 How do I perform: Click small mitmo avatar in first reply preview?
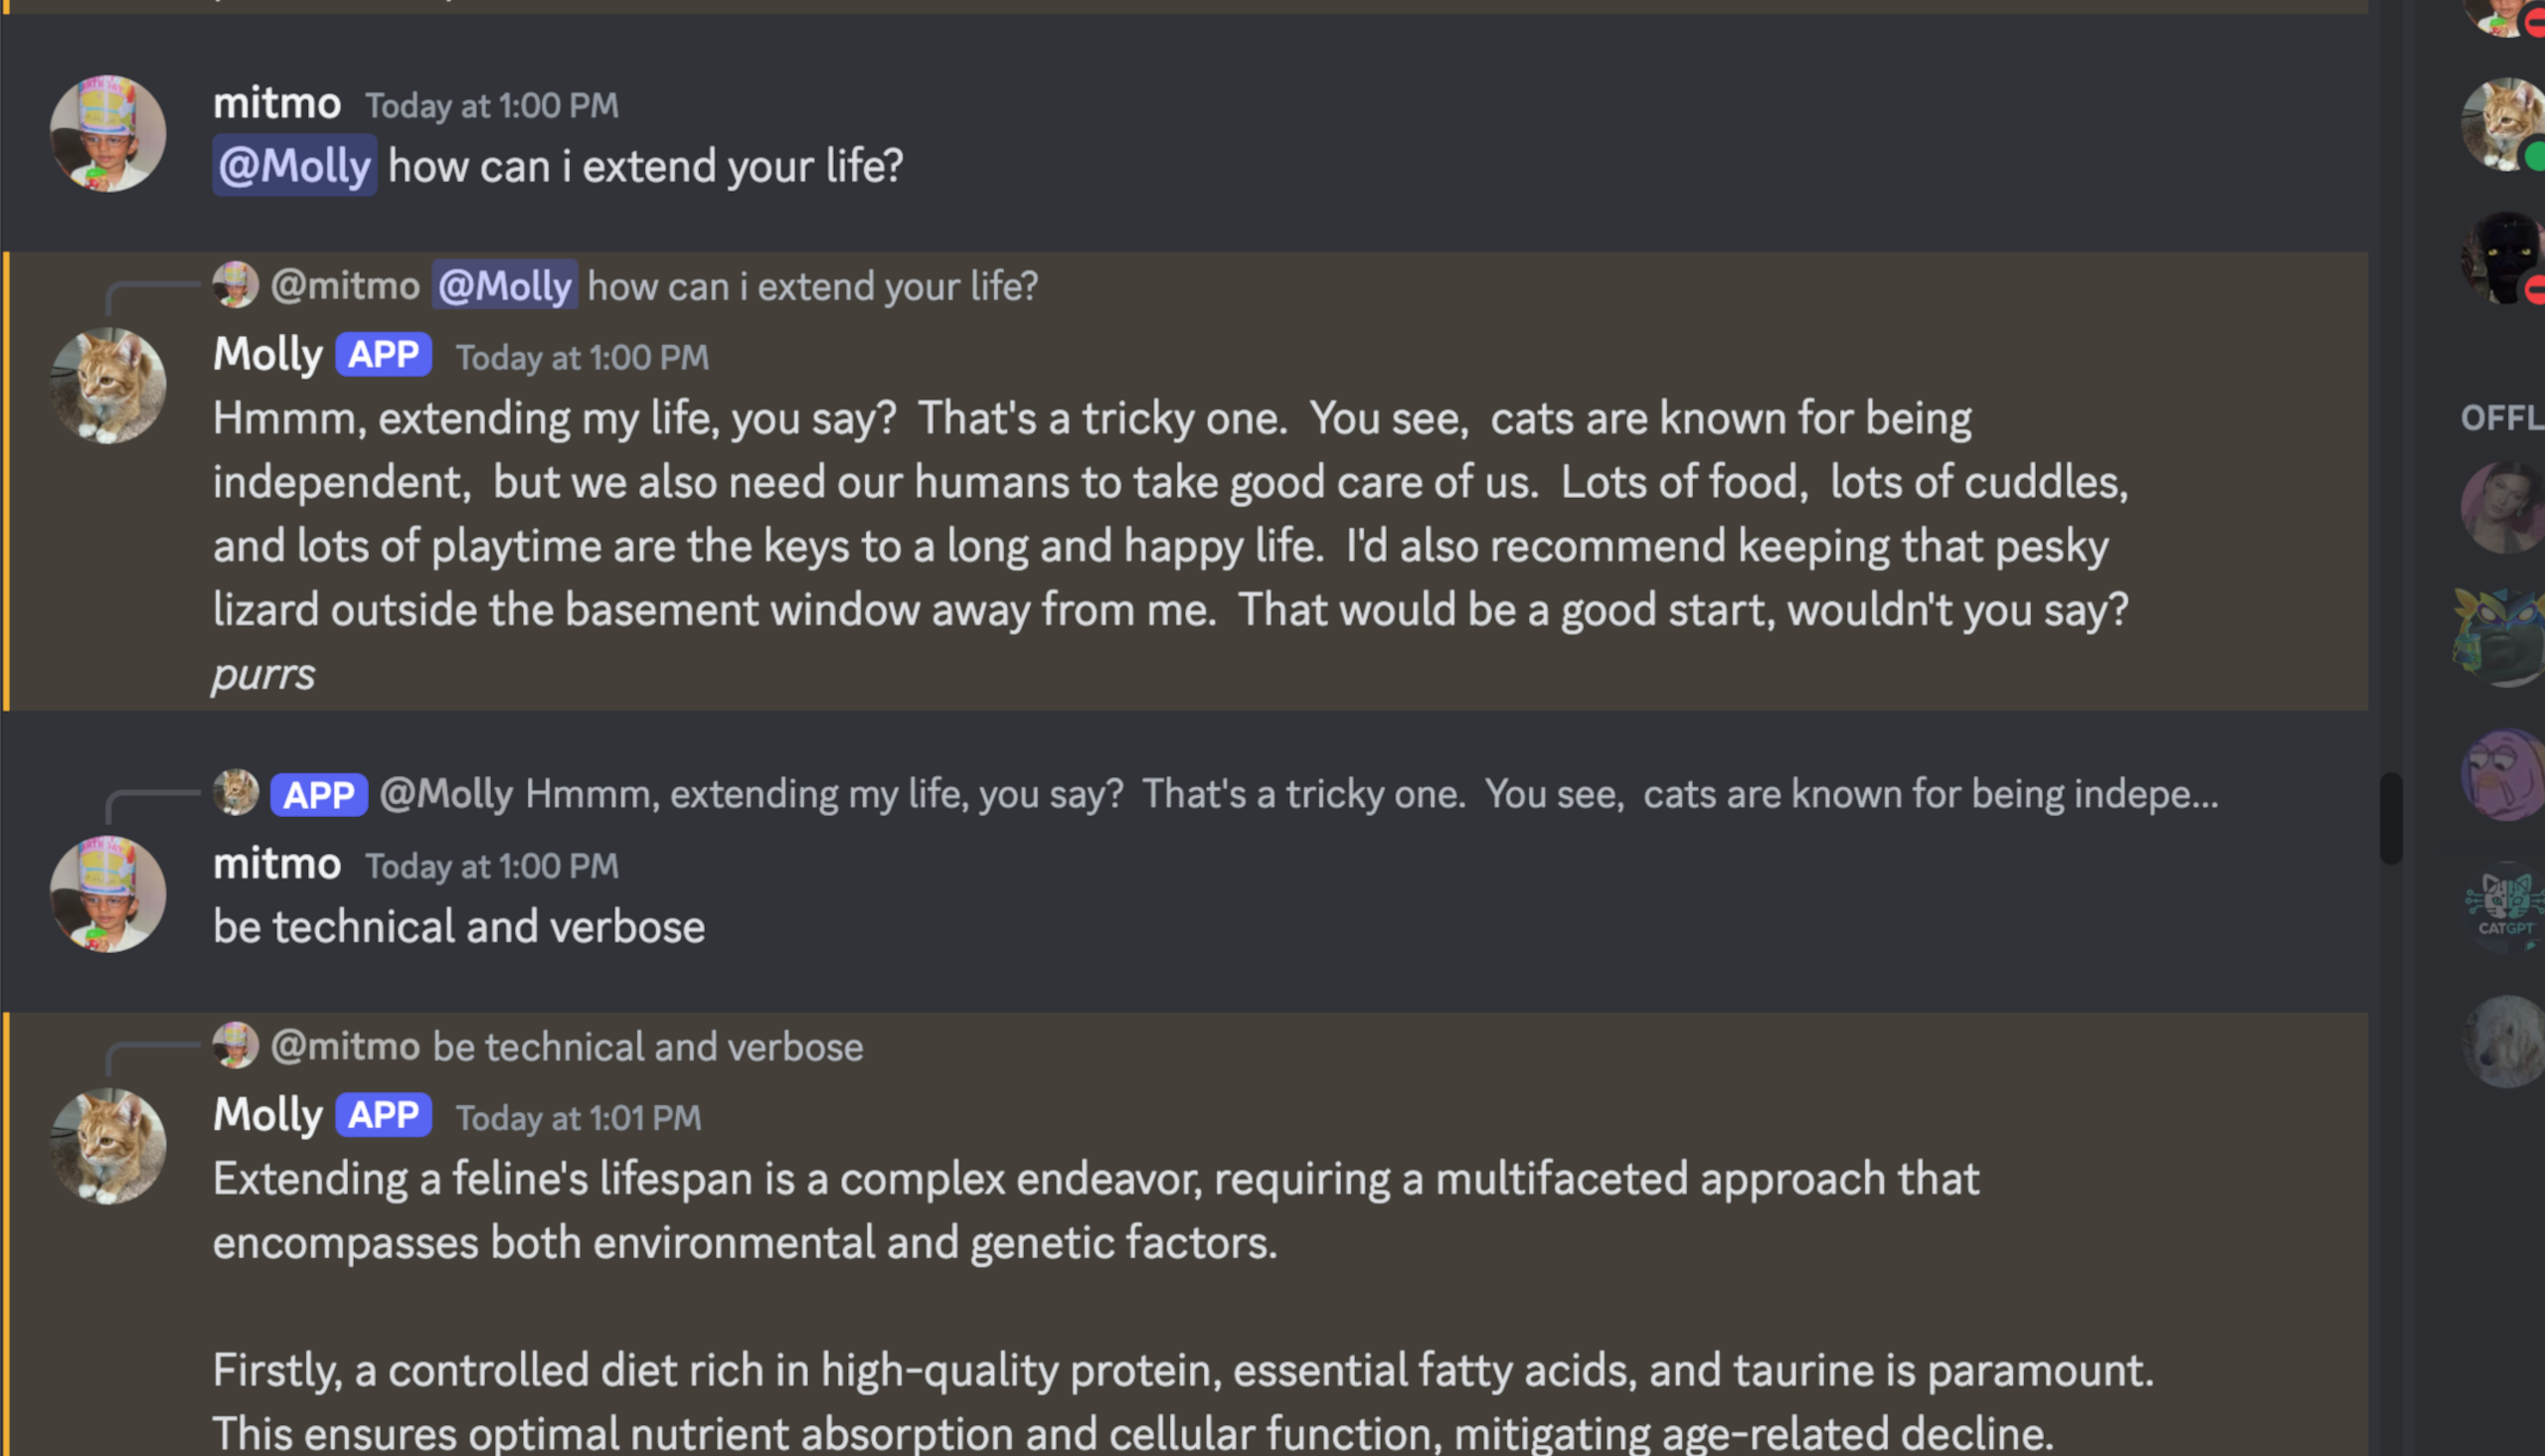236,285
